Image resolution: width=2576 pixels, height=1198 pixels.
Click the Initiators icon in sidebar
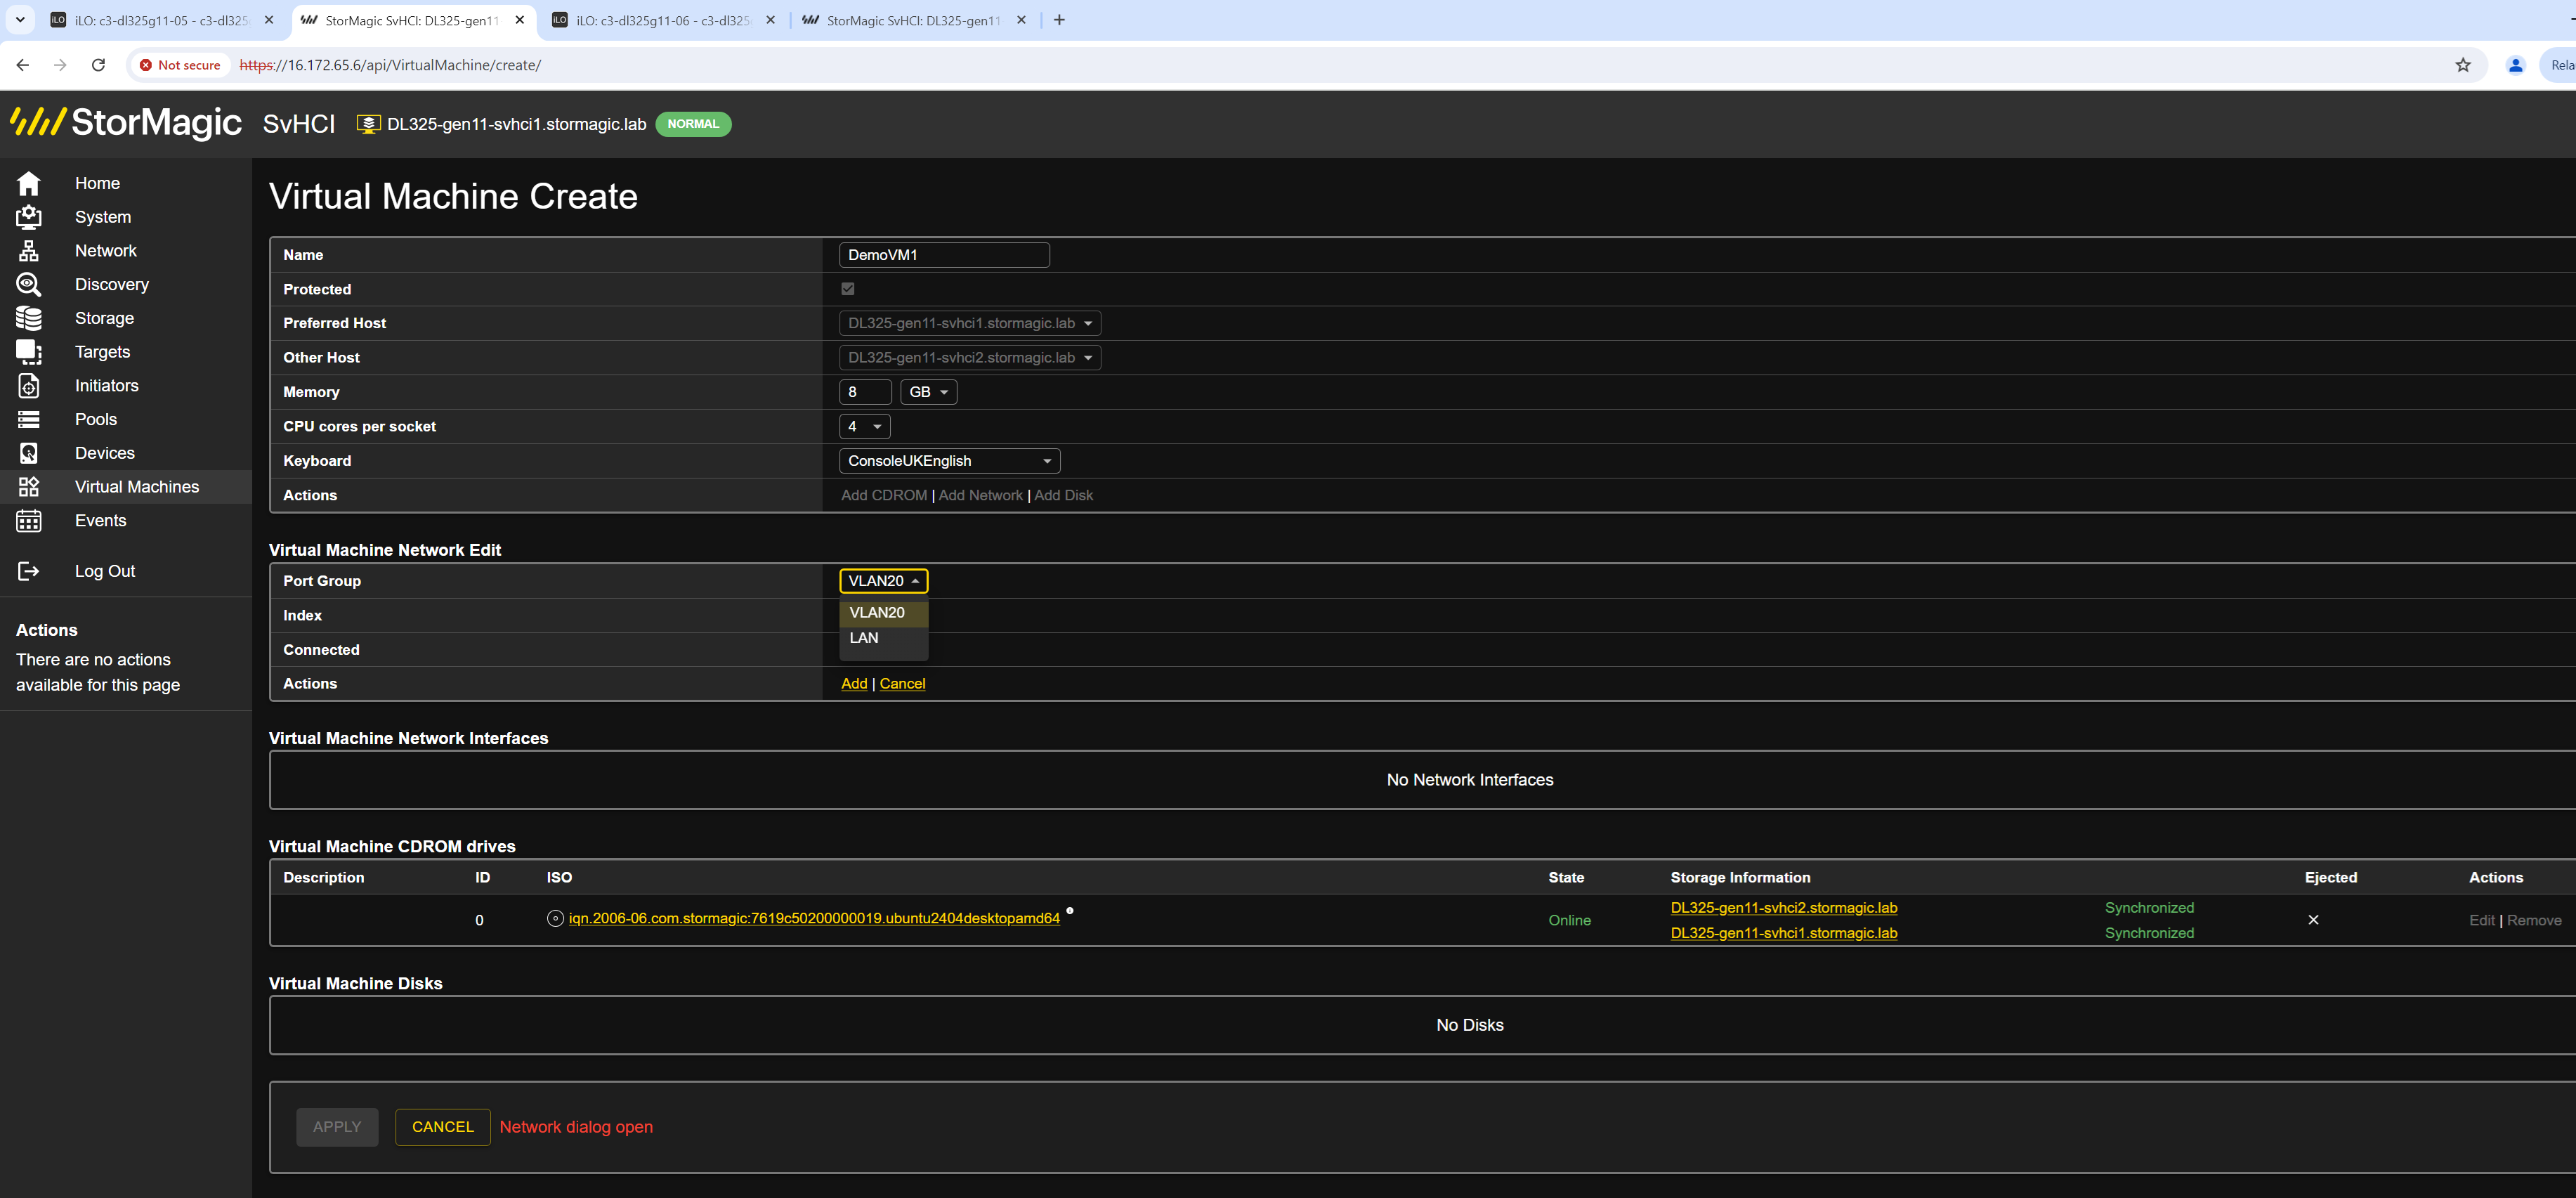click(x=29, y=386)
